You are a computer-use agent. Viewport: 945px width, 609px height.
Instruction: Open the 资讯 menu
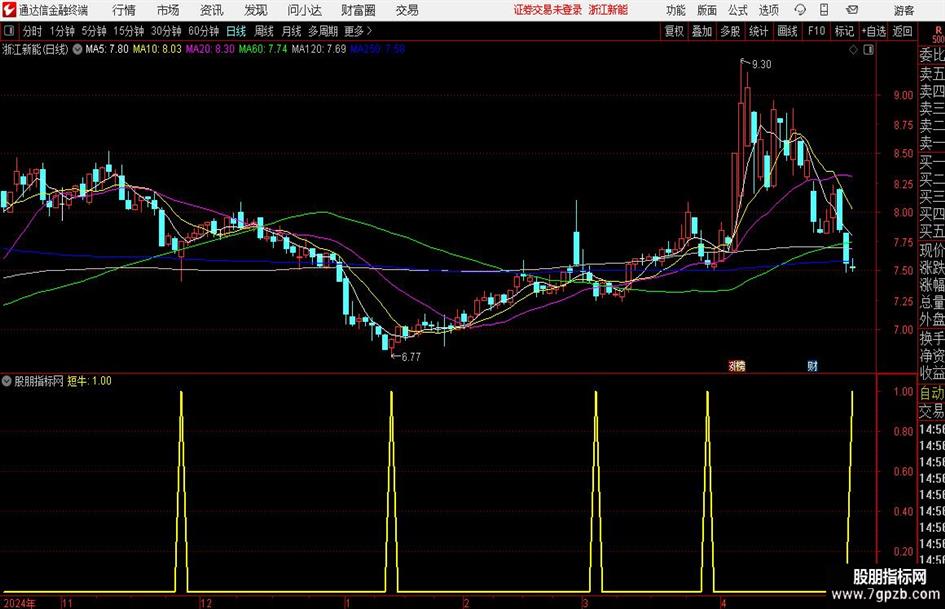[x=212, y=10]
